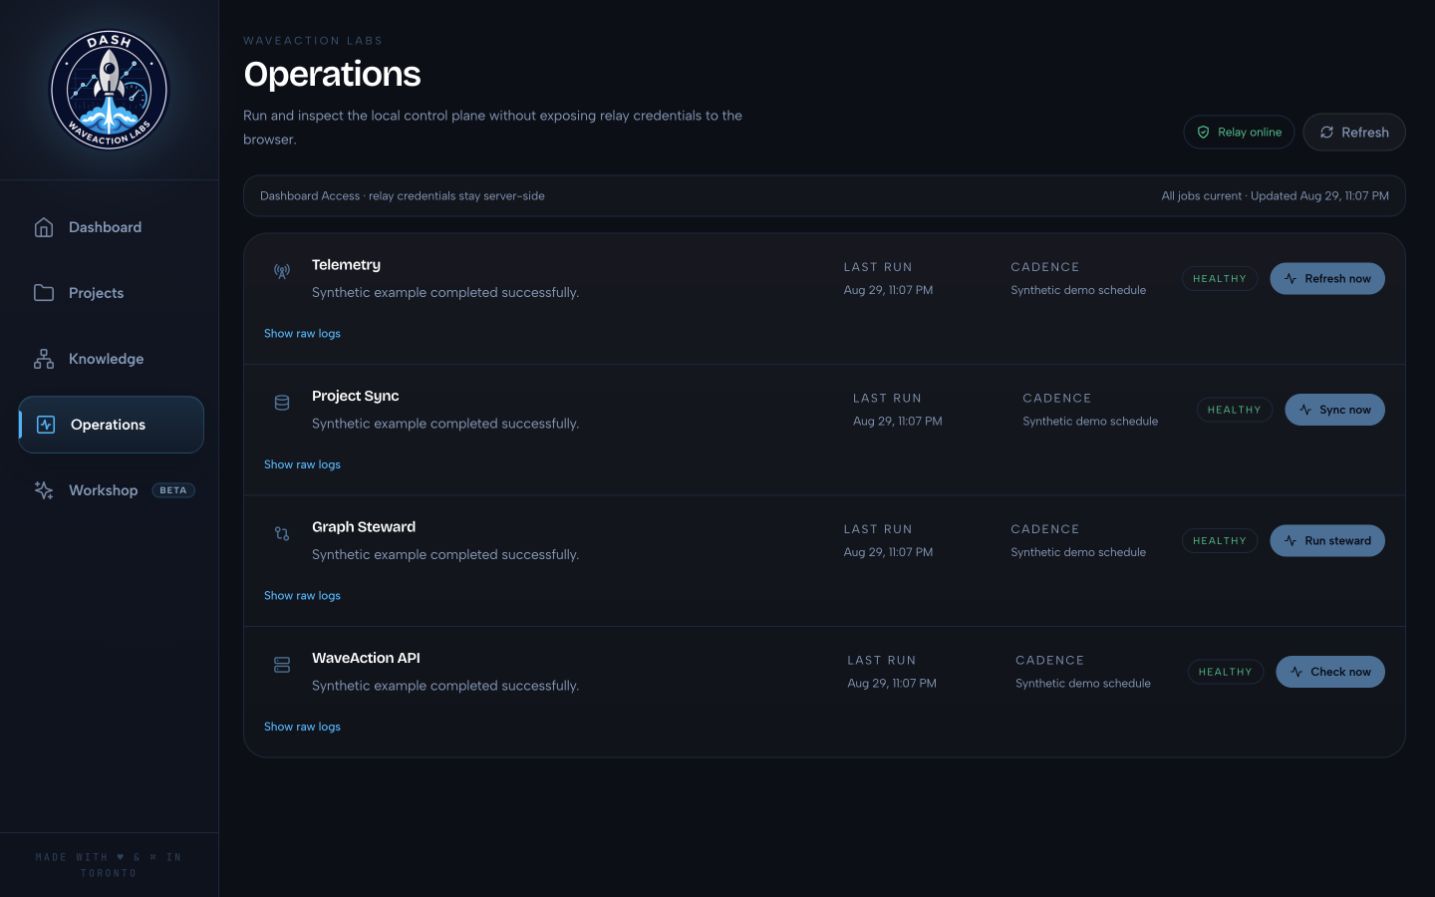
Task: Click the Run steward button
Action: [x=1327, y=541]
